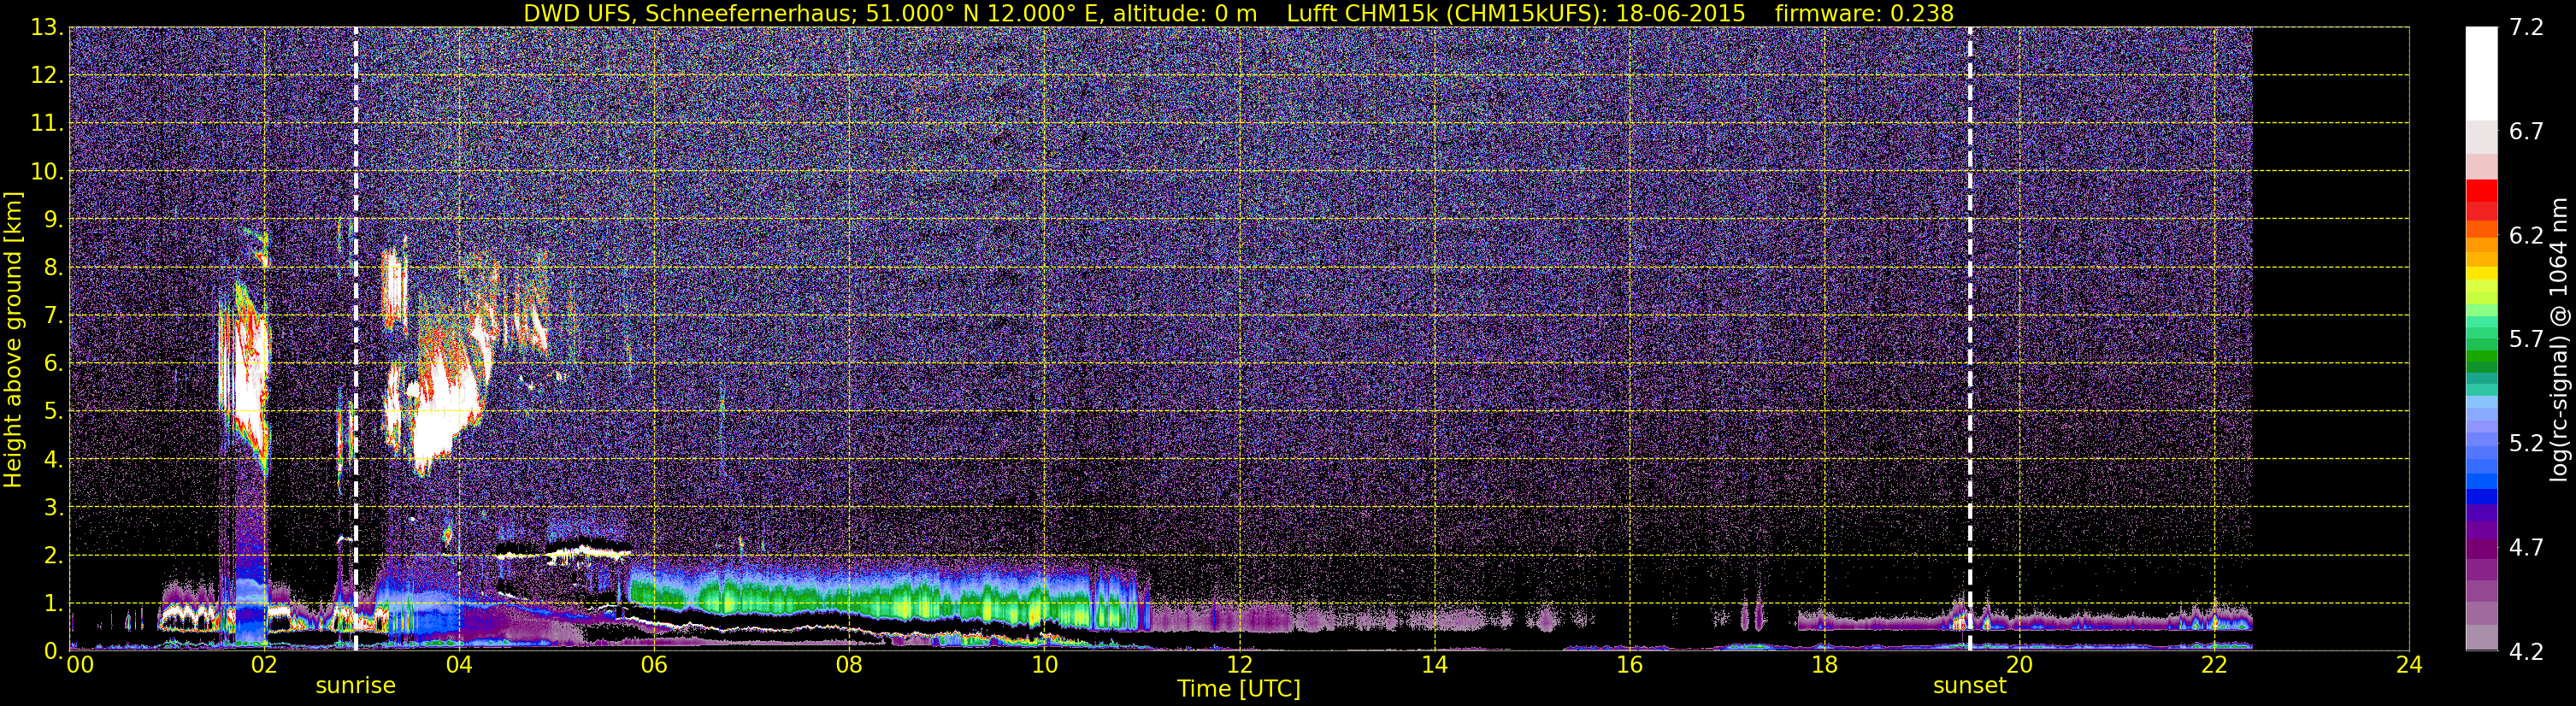
Task: Click the colorbar tick label "4.2"
Action: [2526, 652]
